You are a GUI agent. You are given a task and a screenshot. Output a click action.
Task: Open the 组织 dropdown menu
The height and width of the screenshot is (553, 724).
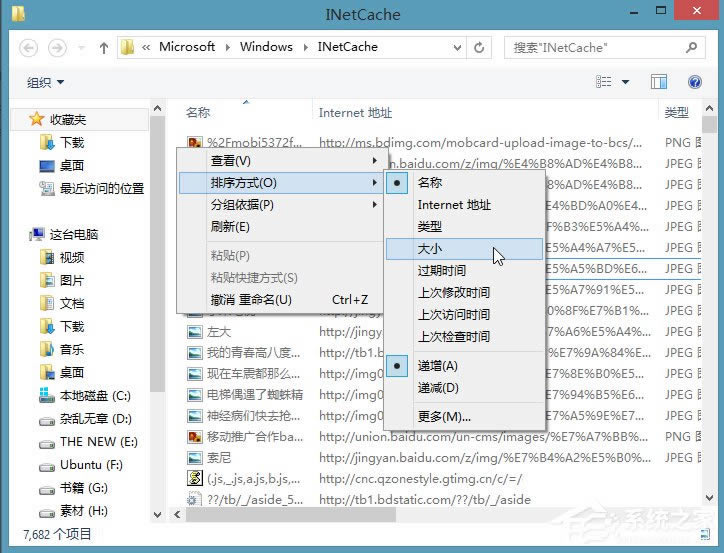click(45, 83)
